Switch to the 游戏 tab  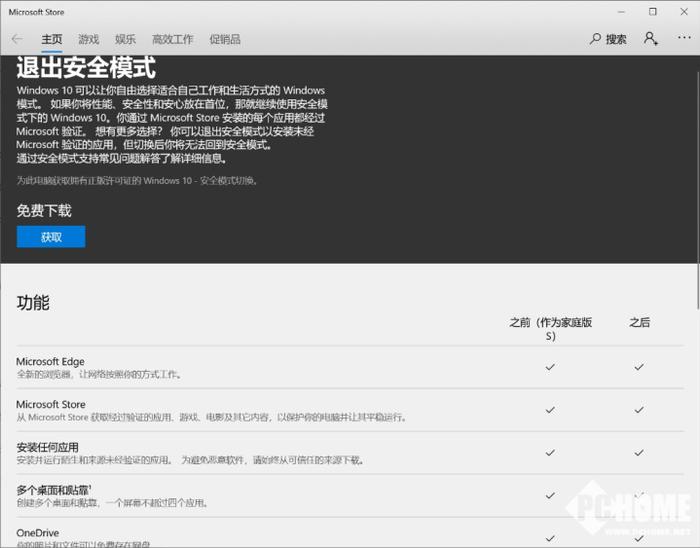pyautogui.click(x=88, y=39)
